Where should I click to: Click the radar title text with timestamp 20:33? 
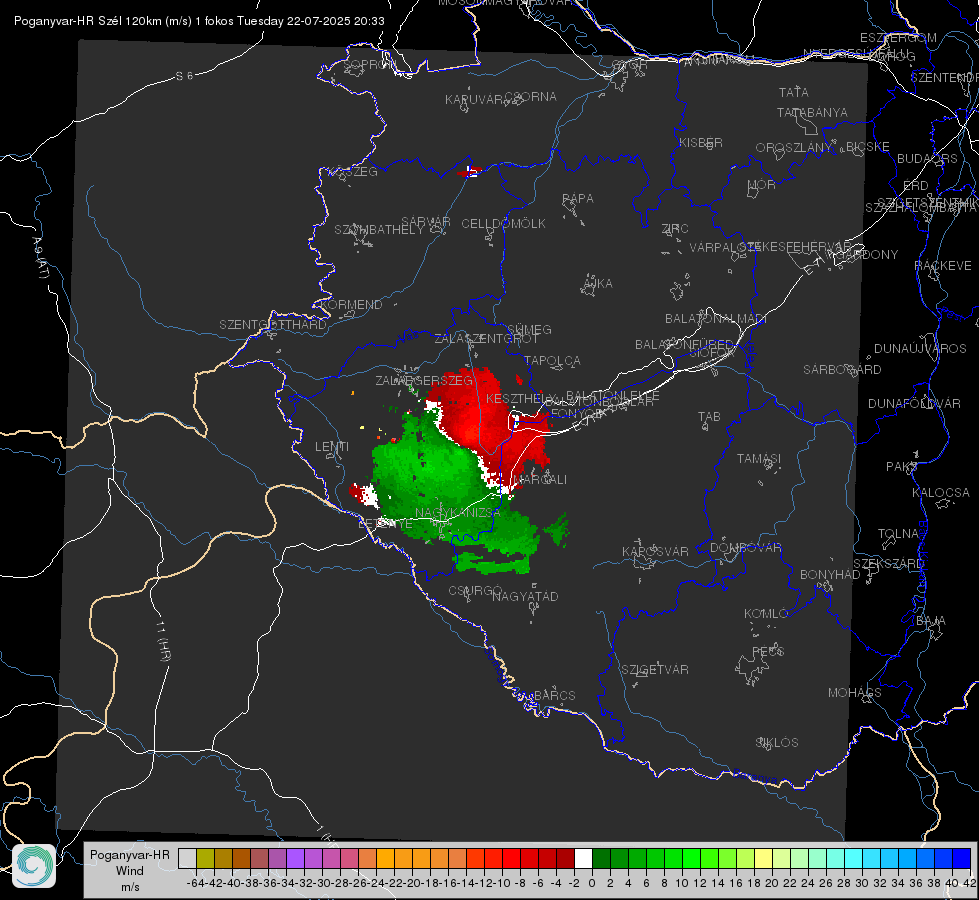coord(199,21)
